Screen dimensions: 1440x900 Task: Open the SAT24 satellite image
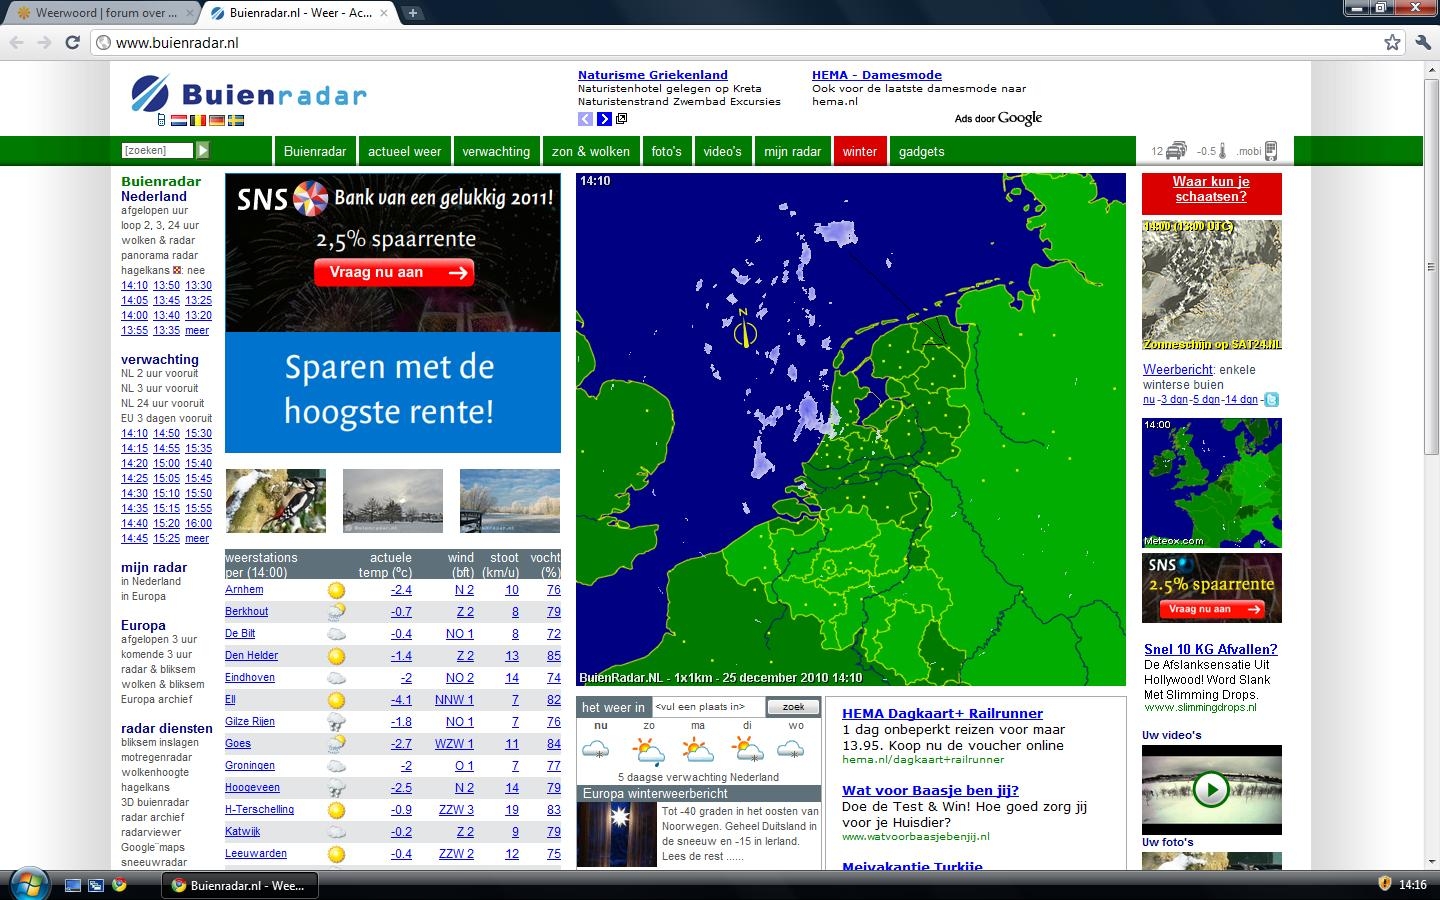click(1211, 285)
